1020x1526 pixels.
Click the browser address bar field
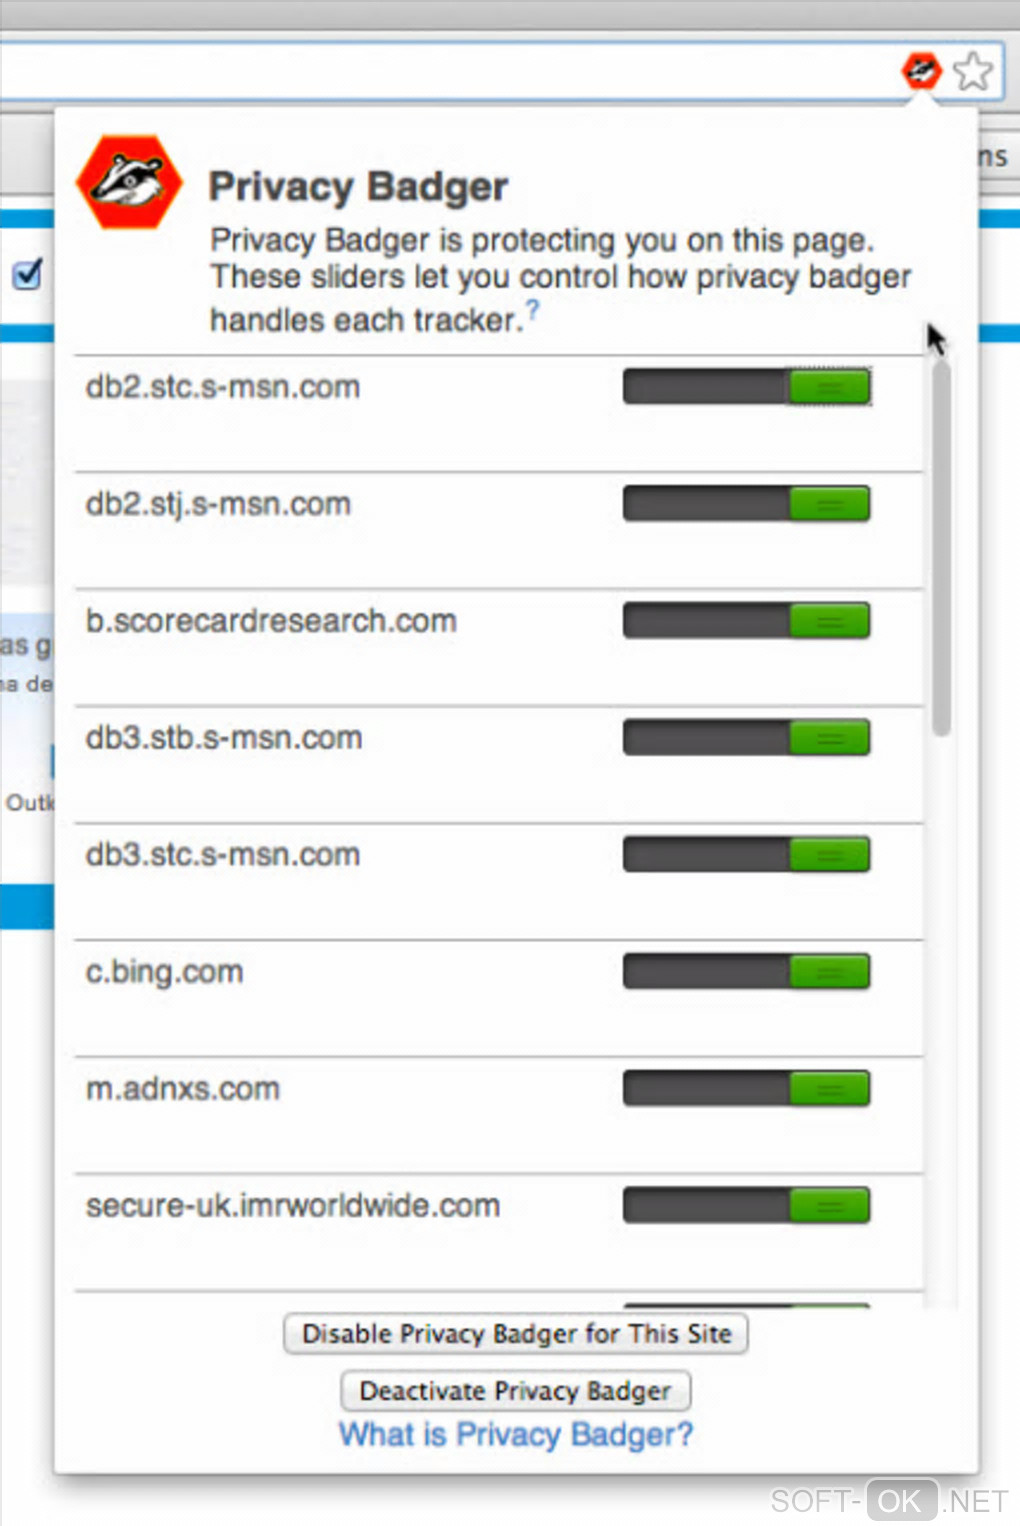coord(450,72)
